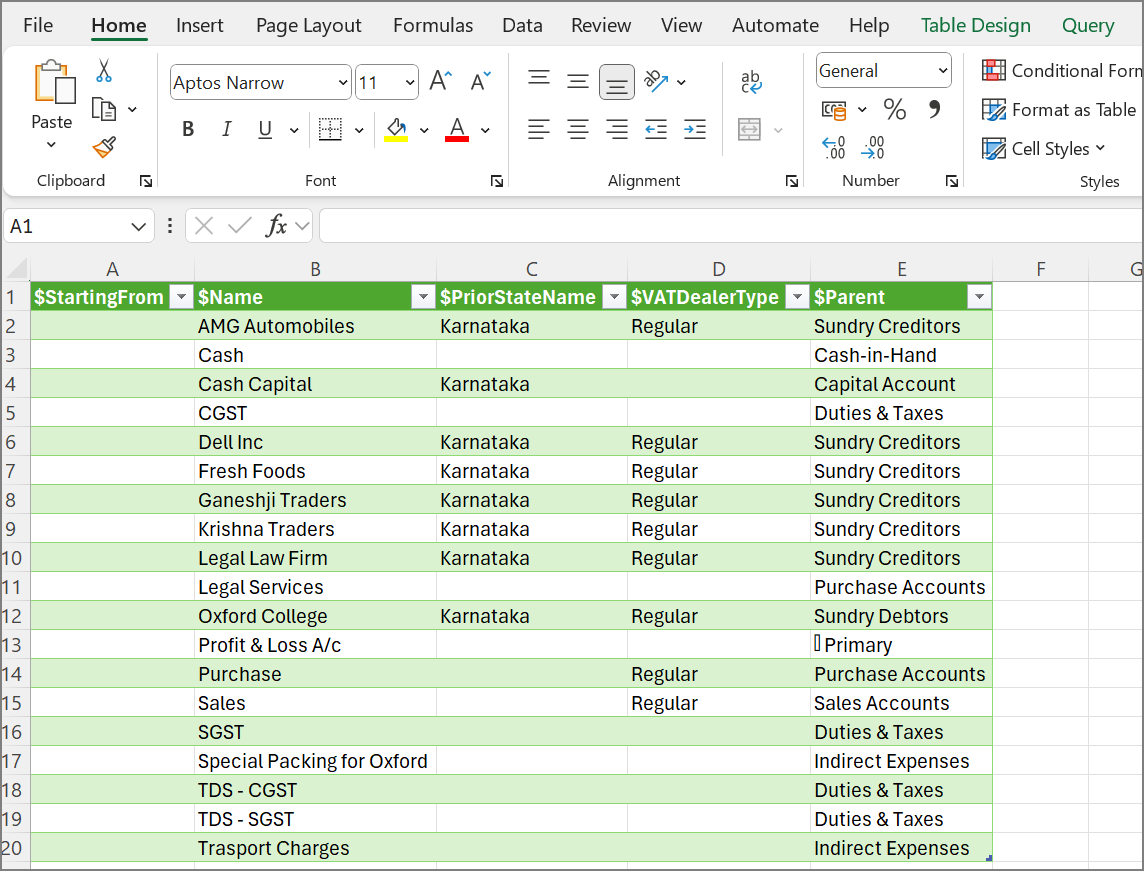Open the Fill Color palette arrow
The image size is (1144, 871).
(424, 131)
